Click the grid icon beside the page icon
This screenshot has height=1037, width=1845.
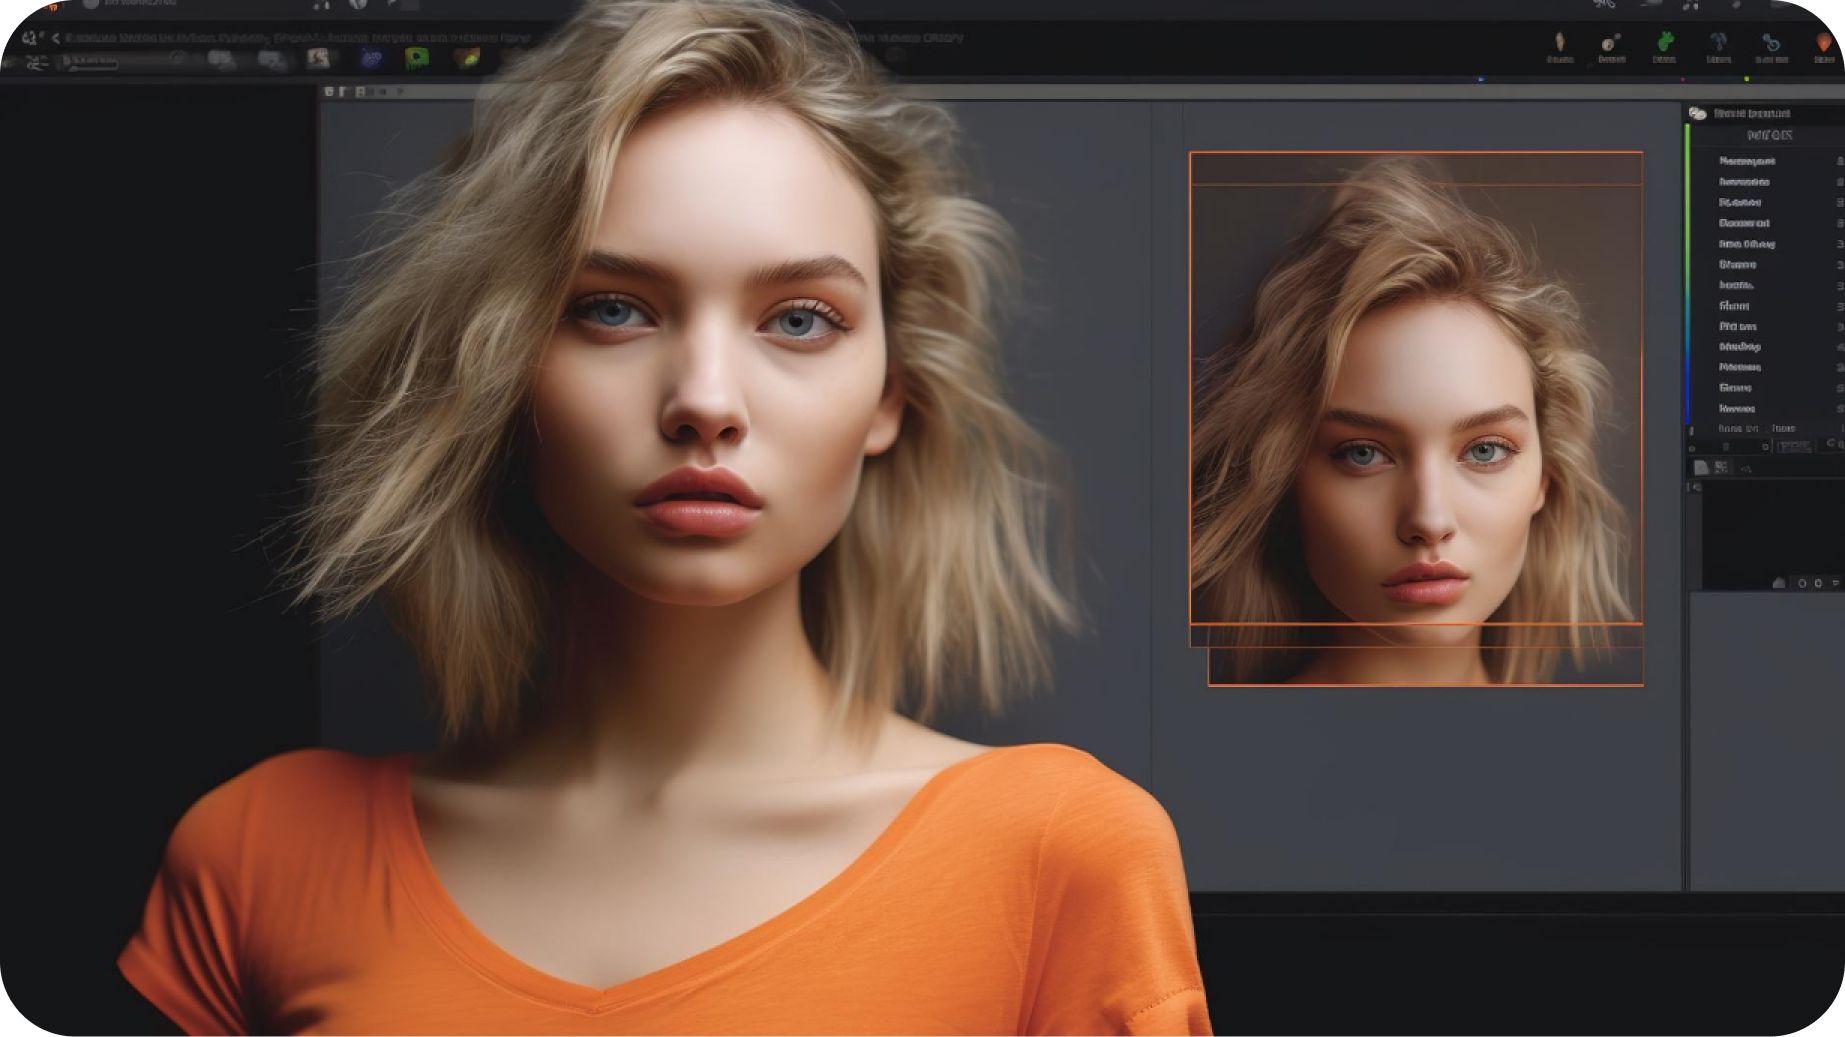(x=1721, y=468)
